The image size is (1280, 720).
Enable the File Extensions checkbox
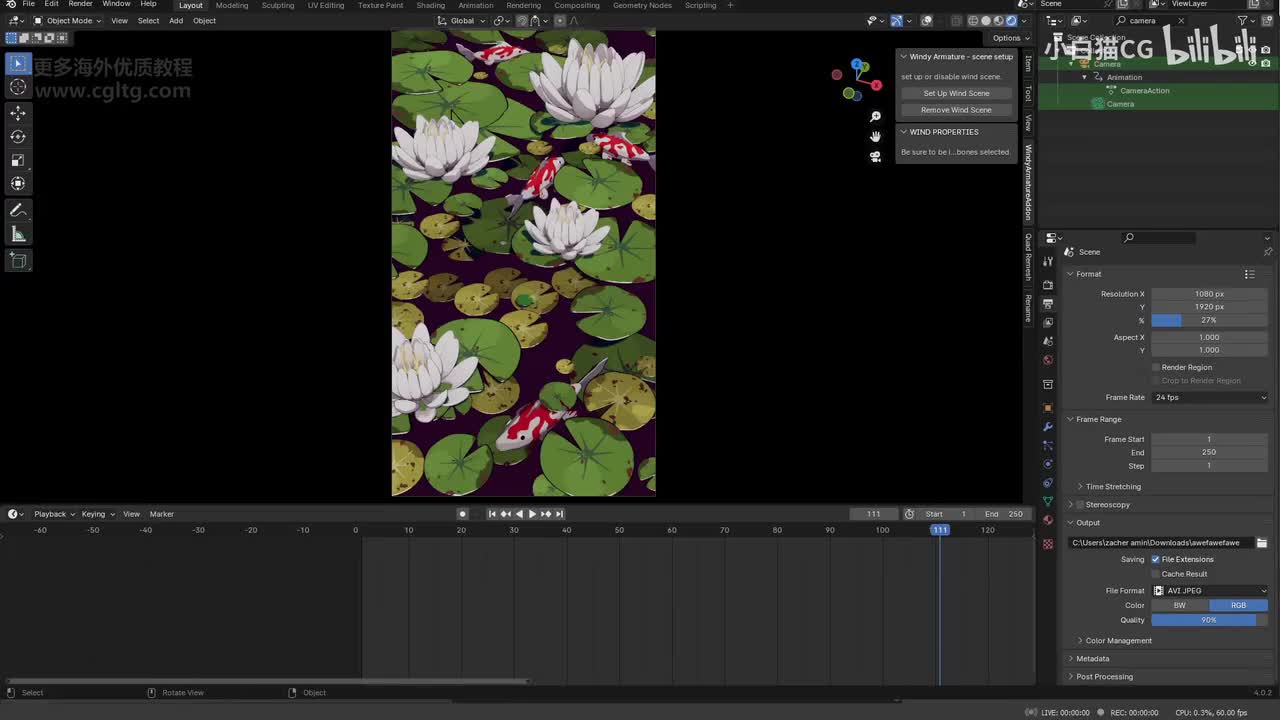(1156, 559)
